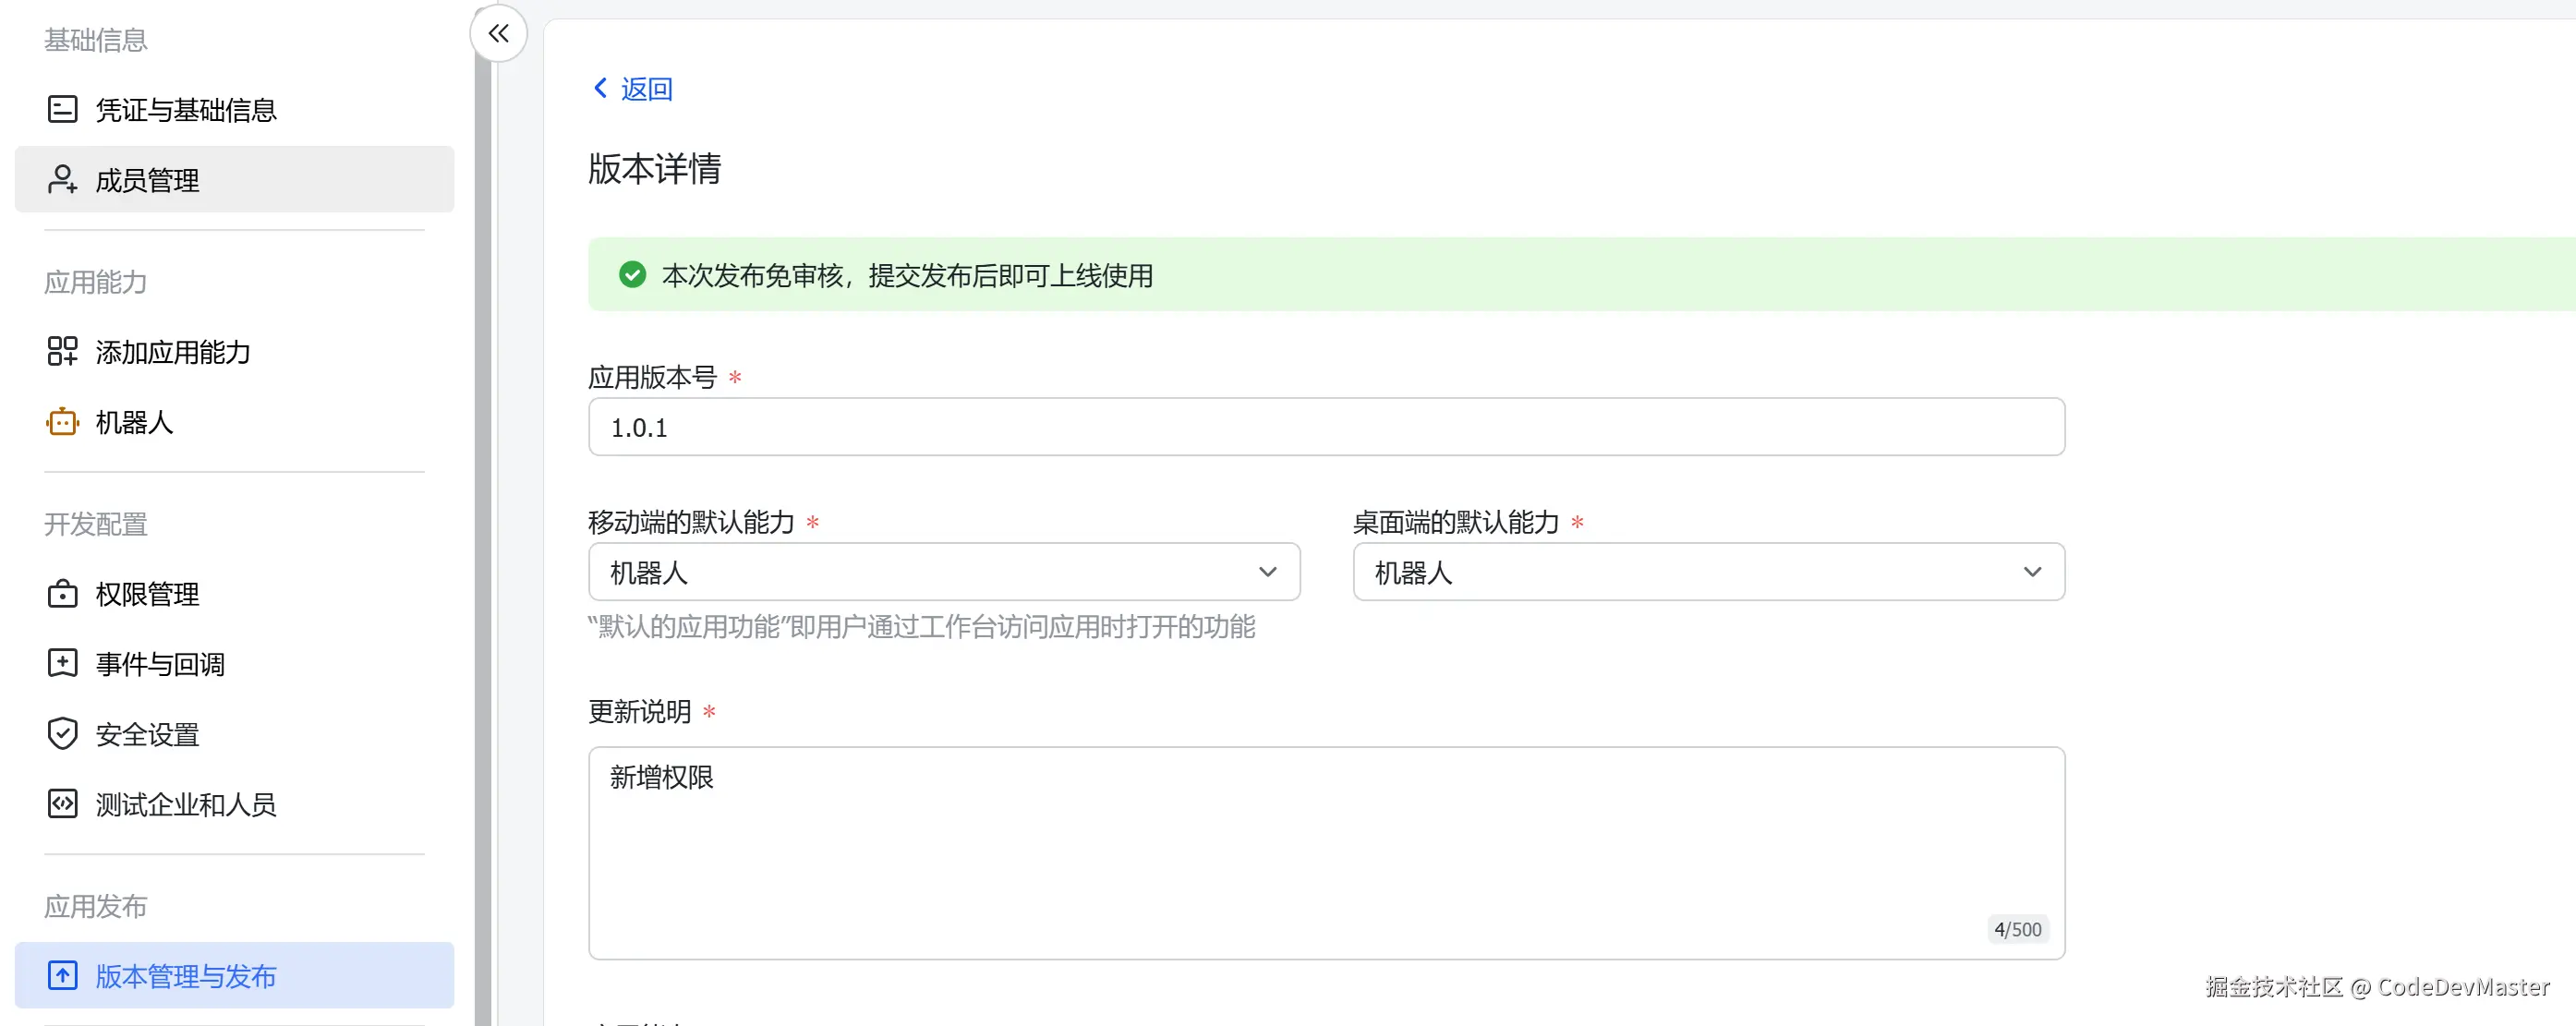Viewport: 2576px width, 1026px height.
Task: Select 版本管理与发布 in the sidebar
Action: 186,976
